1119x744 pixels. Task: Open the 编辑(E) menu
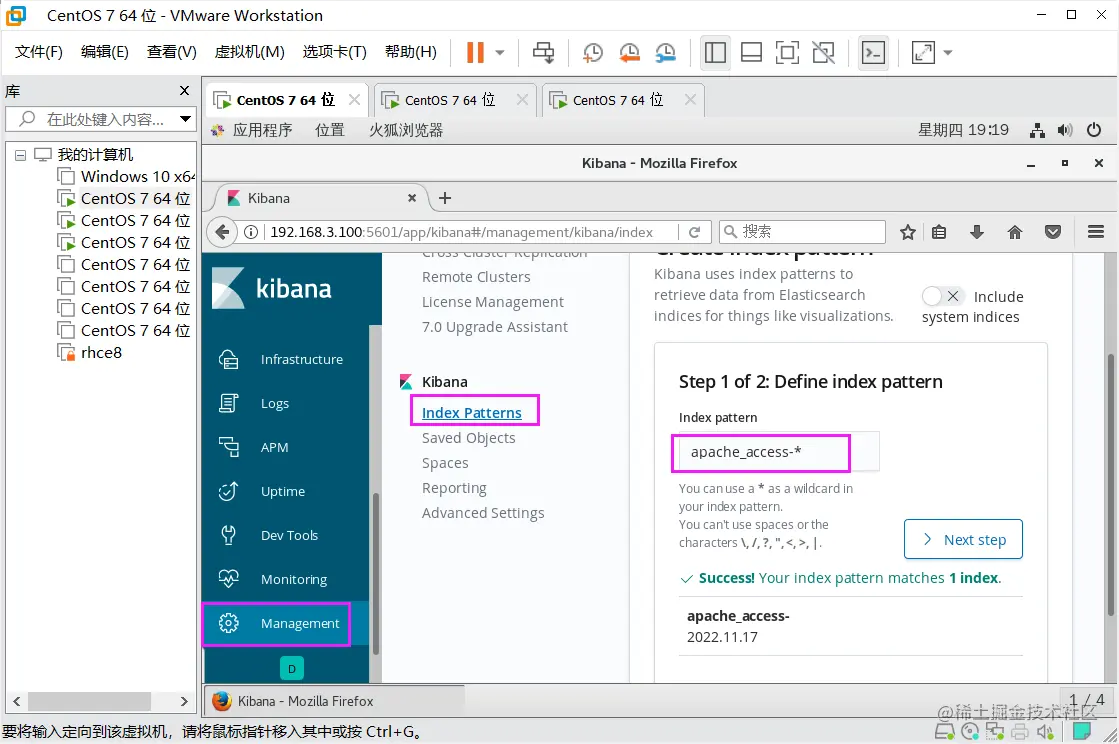tap(104, 52)
